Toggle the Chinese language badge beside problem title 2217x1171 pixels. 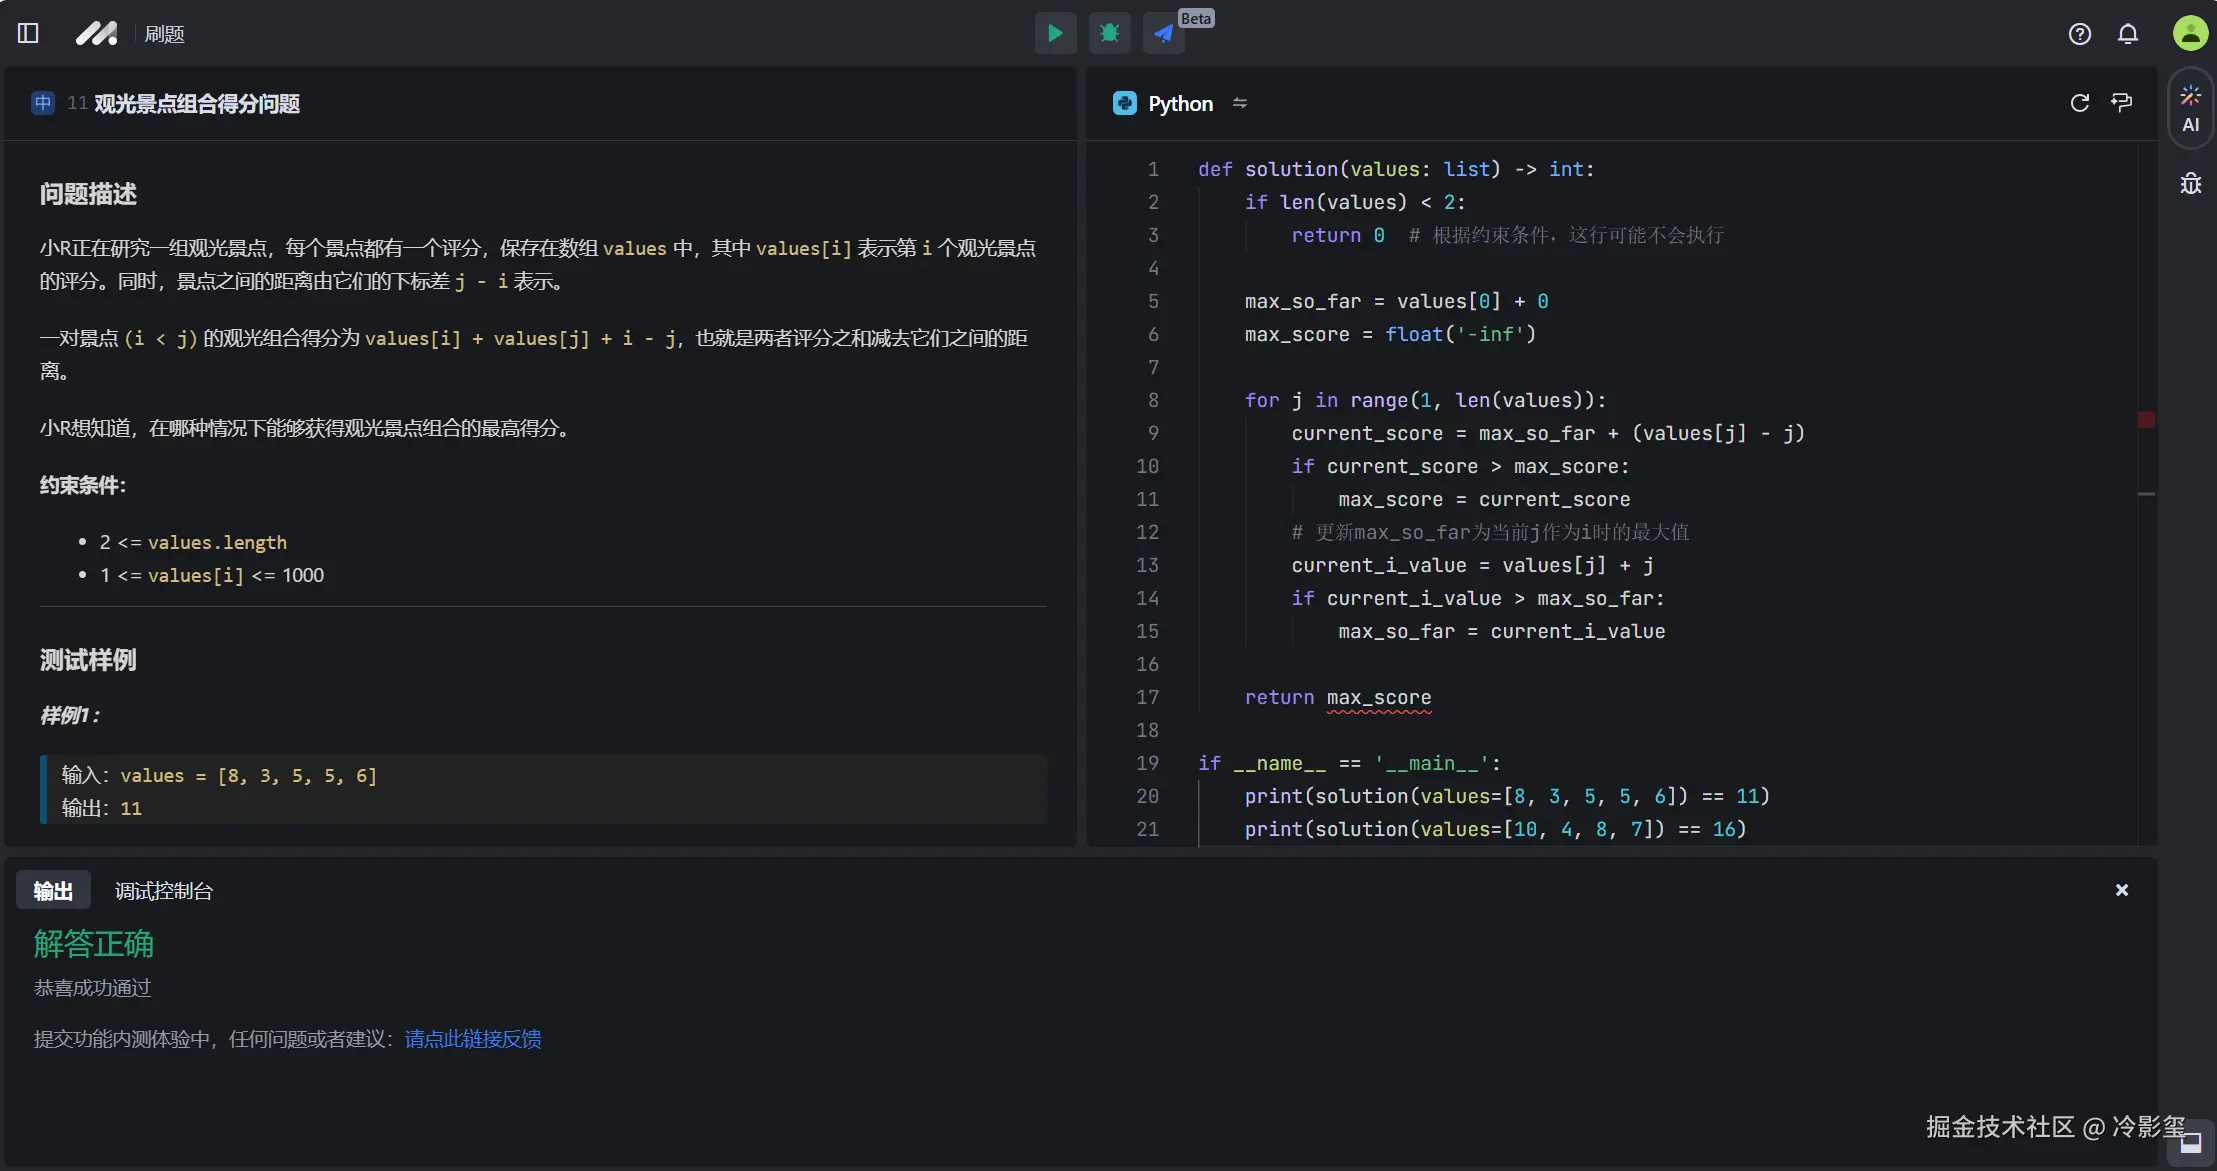pyautogui.click(x=43, y=103)
